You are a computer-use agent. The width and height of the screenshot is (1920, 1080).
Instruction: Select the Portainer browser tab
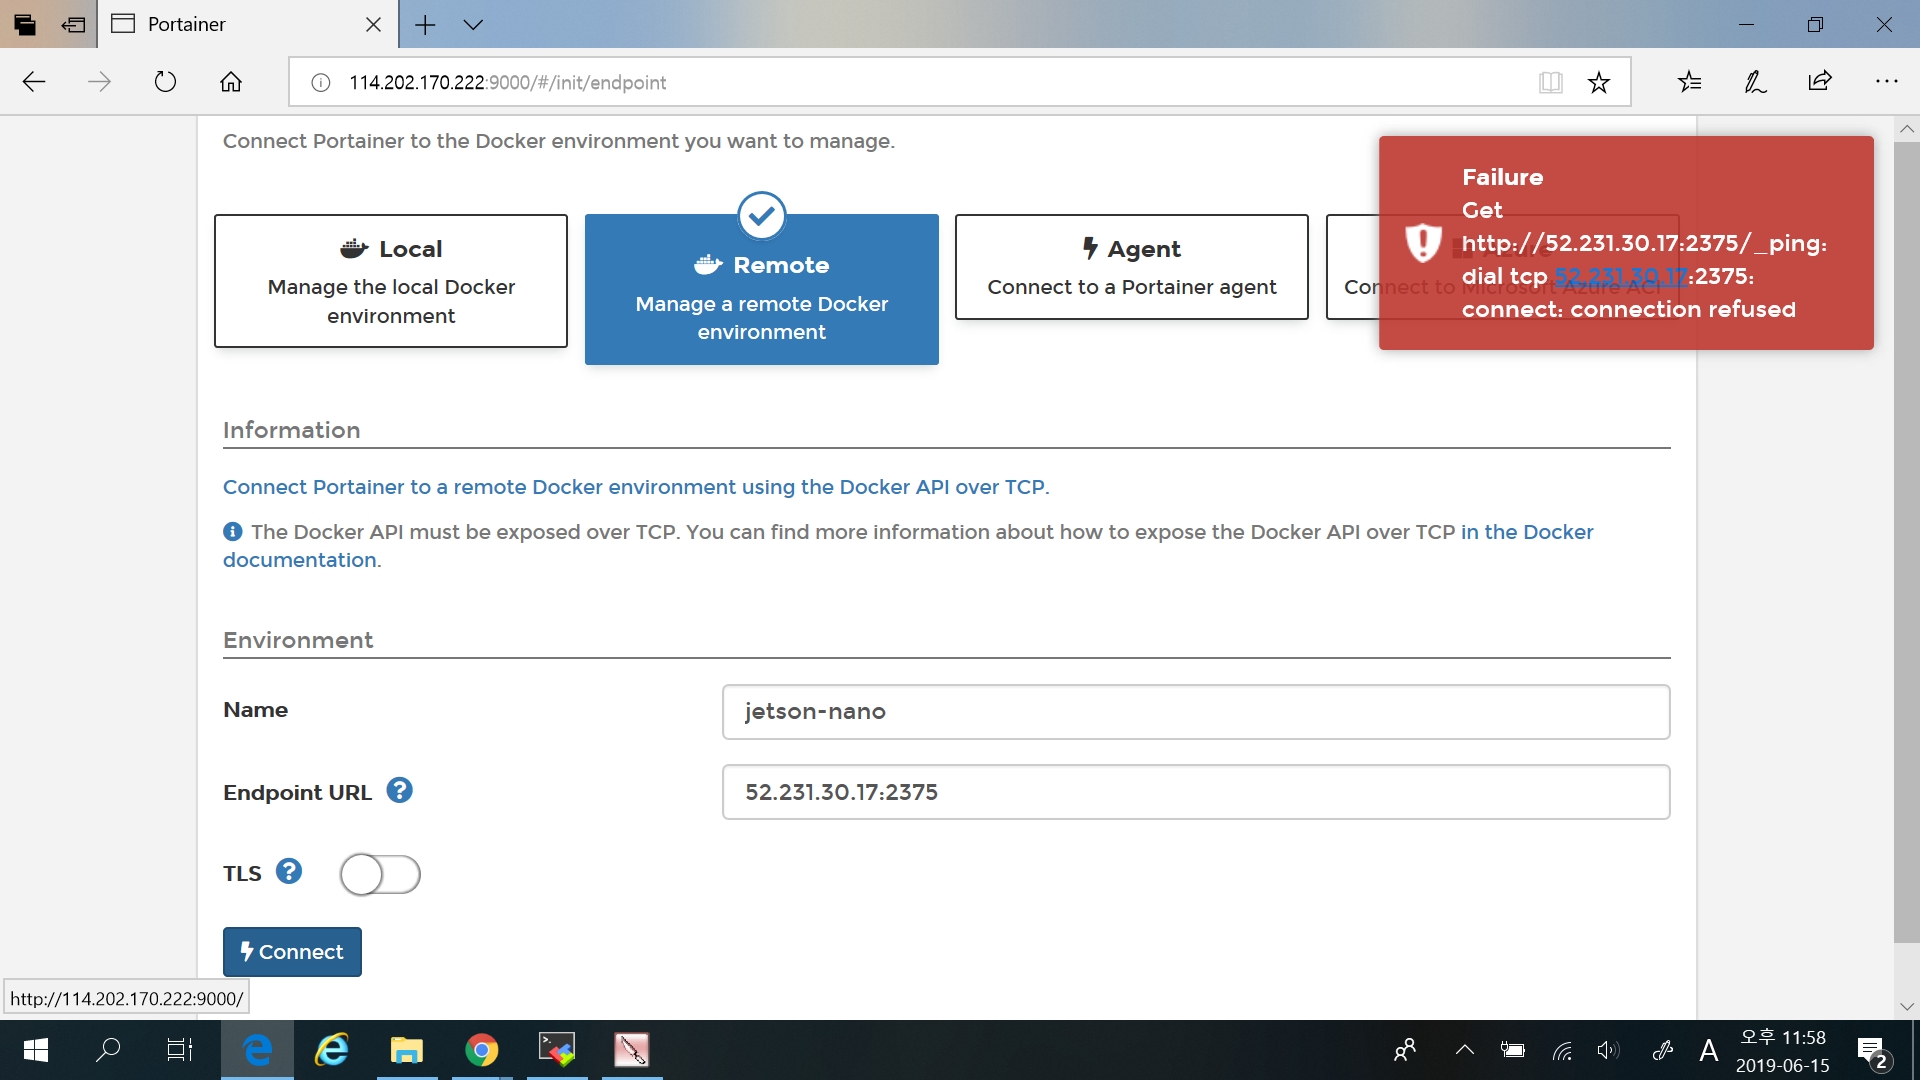click(247, 24)
